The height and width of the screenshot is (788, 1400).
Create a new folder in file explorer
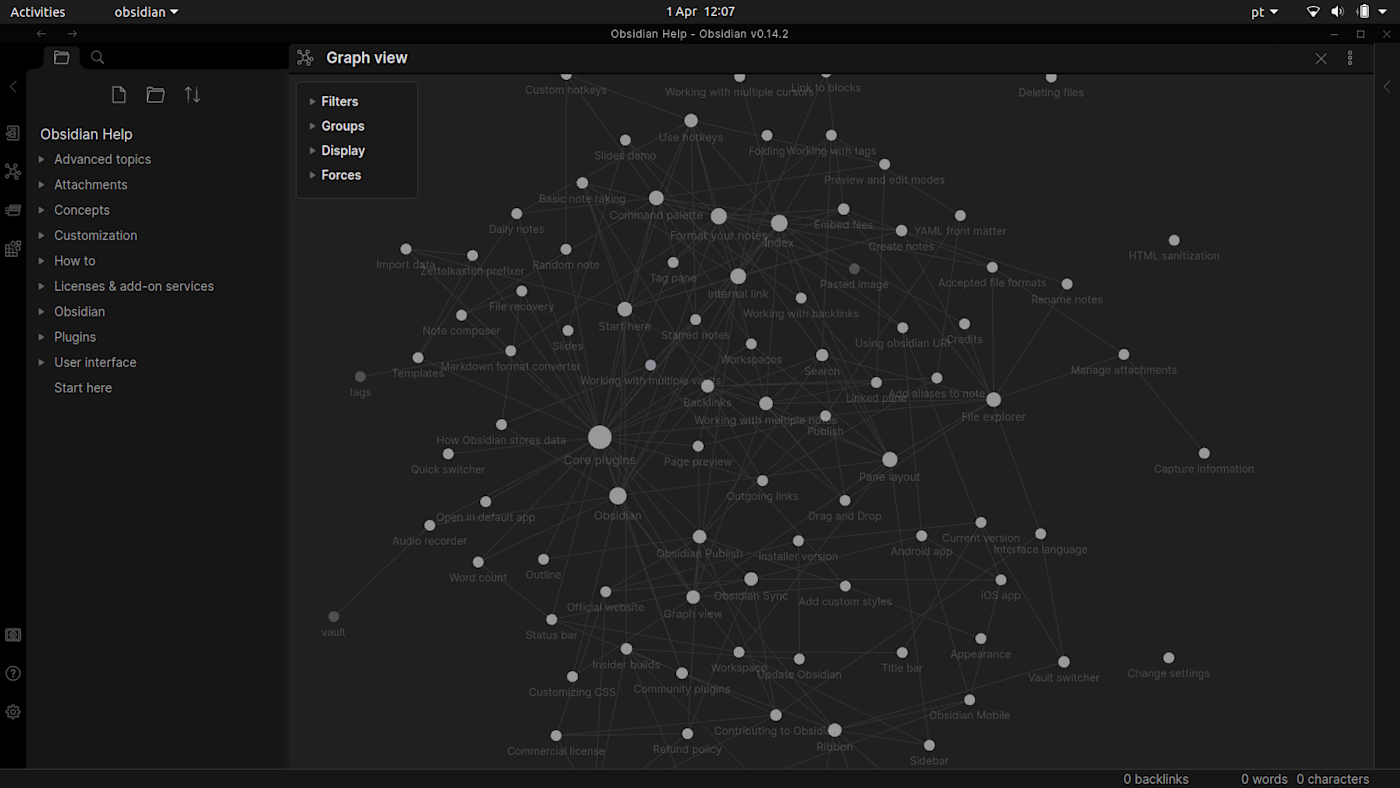(x=155, y=95)
